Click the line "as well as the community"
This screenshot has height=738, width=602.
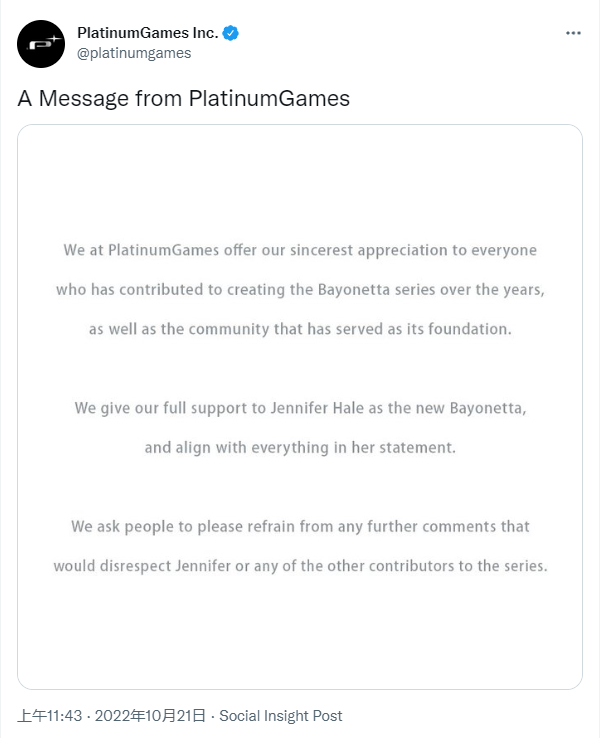[x=300, y=329]
